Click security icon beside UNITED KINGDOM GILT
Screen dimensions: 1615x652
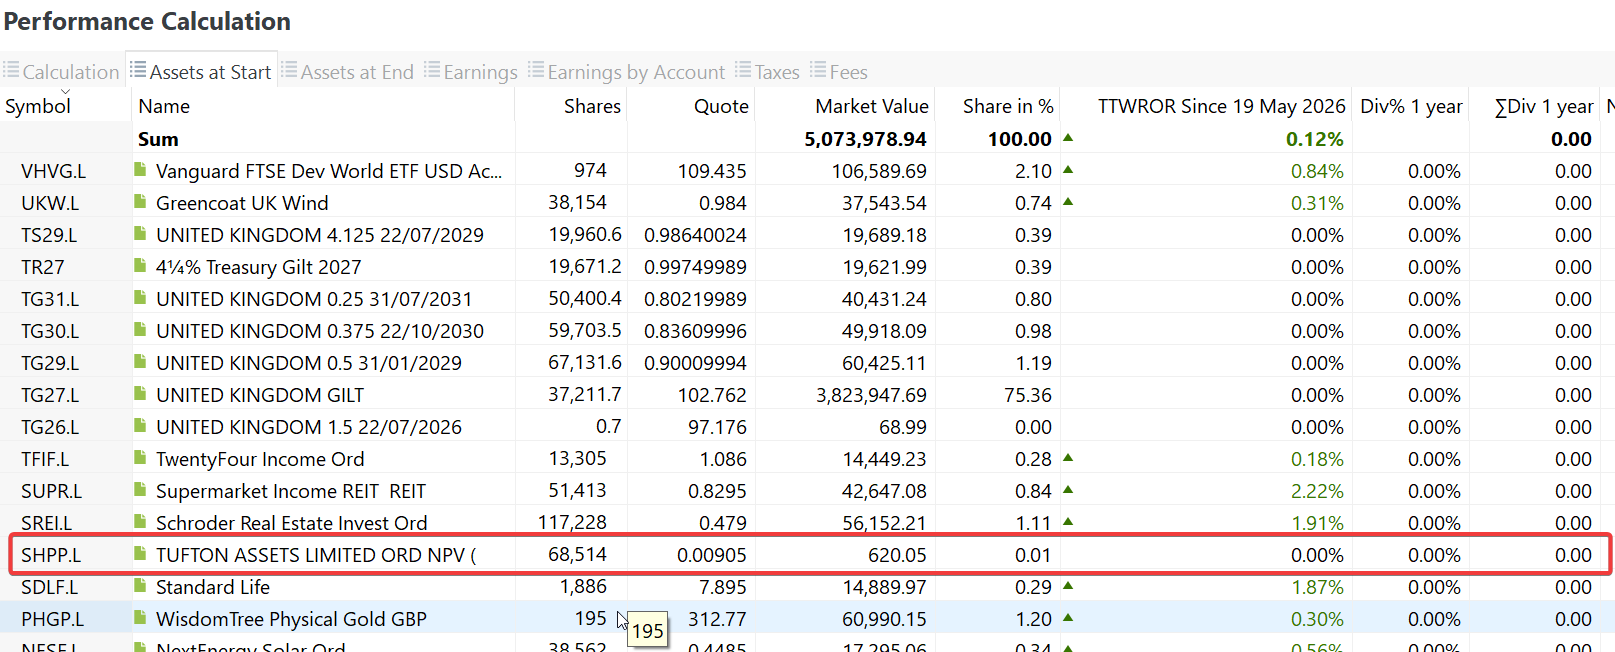click(x=141, y=394)
